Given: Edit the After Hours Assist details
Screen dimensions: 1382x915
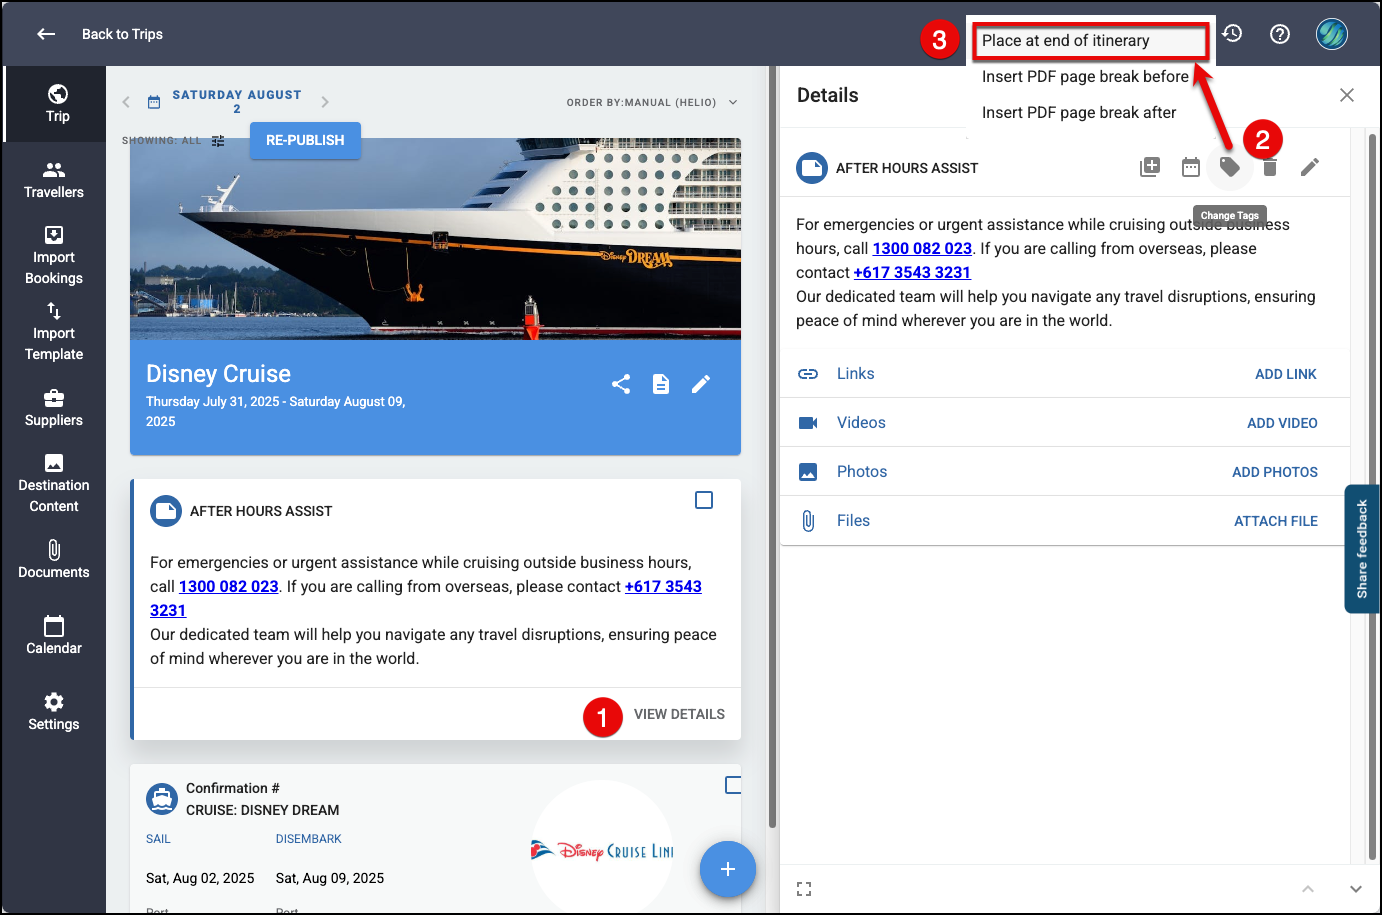Looking at the screenshot, I should [x=1310, y=167].
